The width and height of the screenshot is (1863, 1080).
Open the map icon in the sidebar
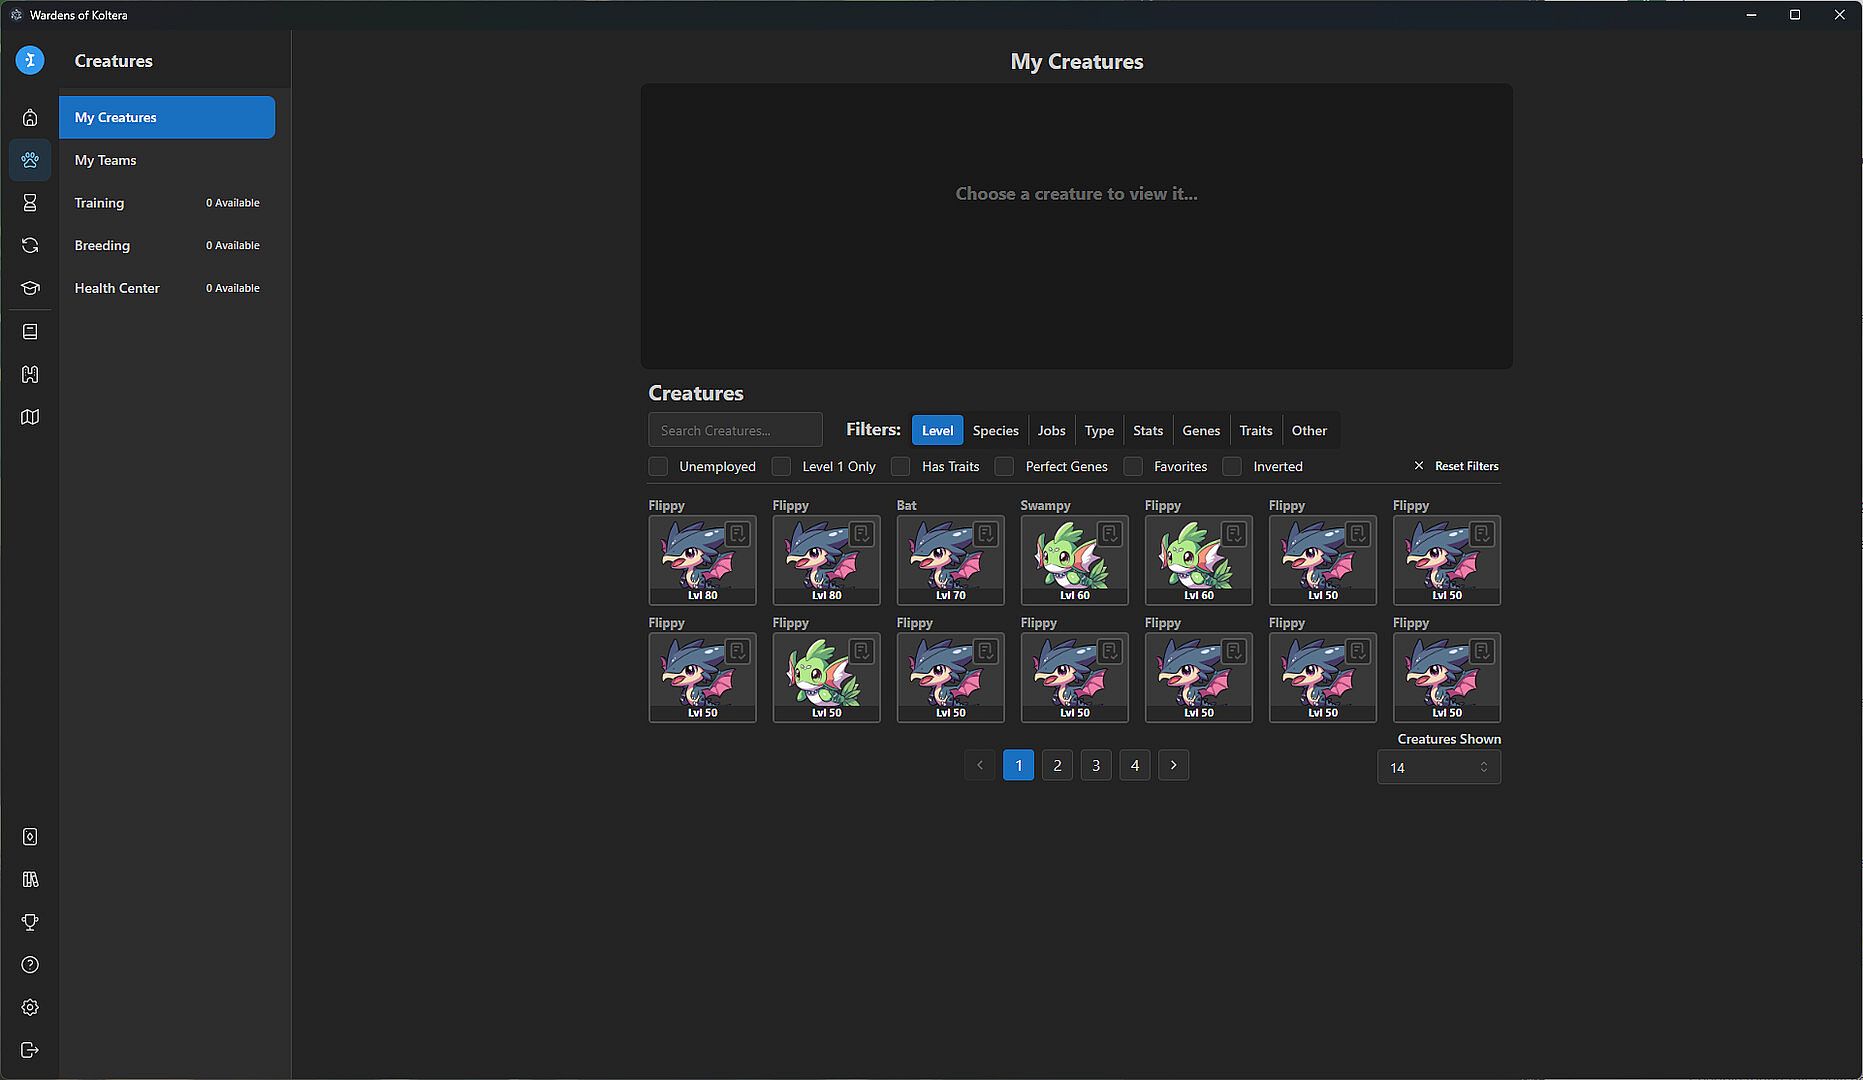tap(30, 417)
